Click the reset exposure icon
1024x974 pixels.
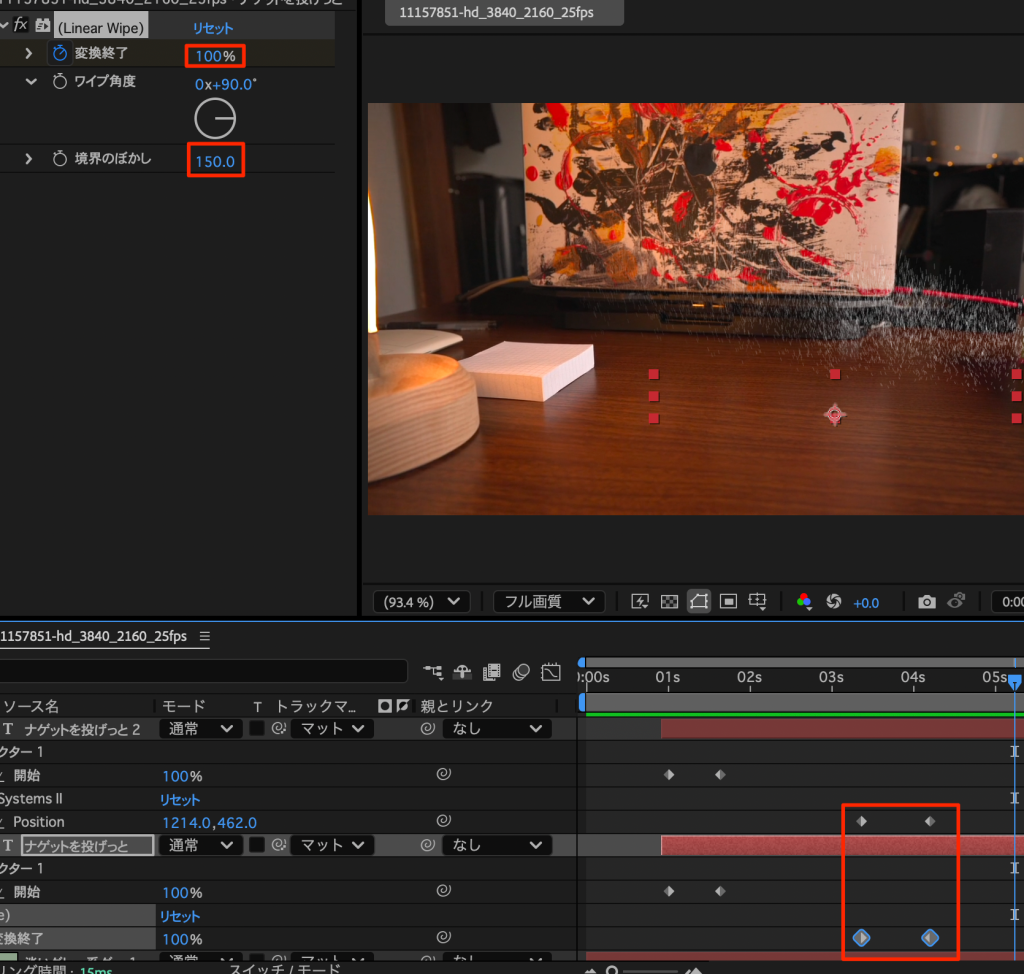(834, 602)
